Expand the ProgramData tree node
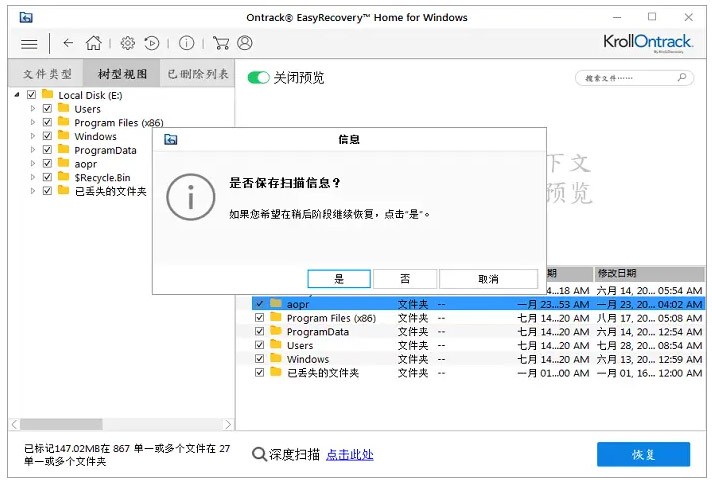The image size is (712, 480). point(33,149)
